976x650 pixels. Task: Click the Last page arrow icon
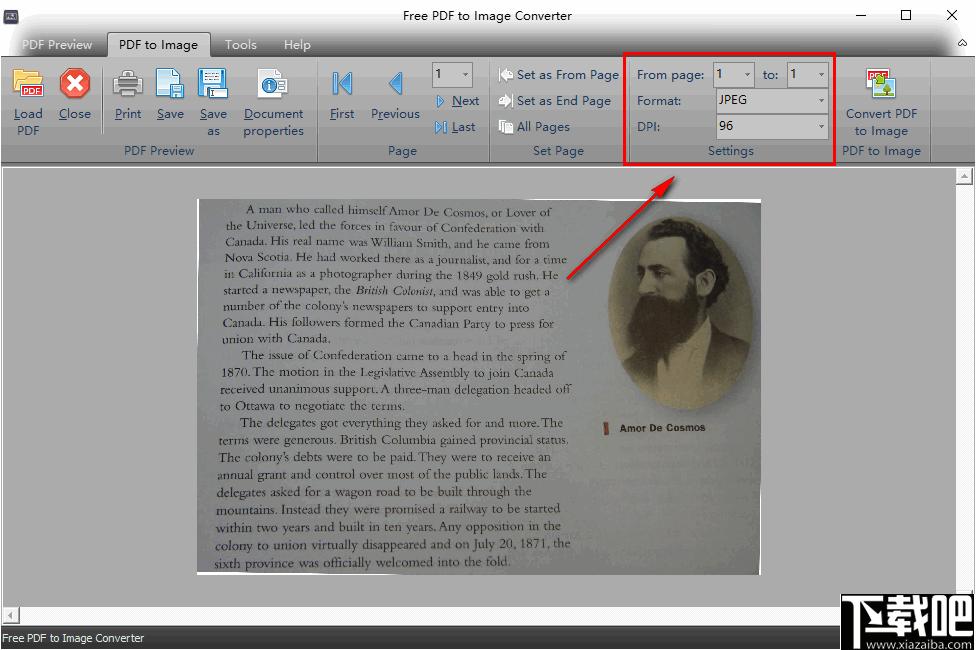point(441,127)
